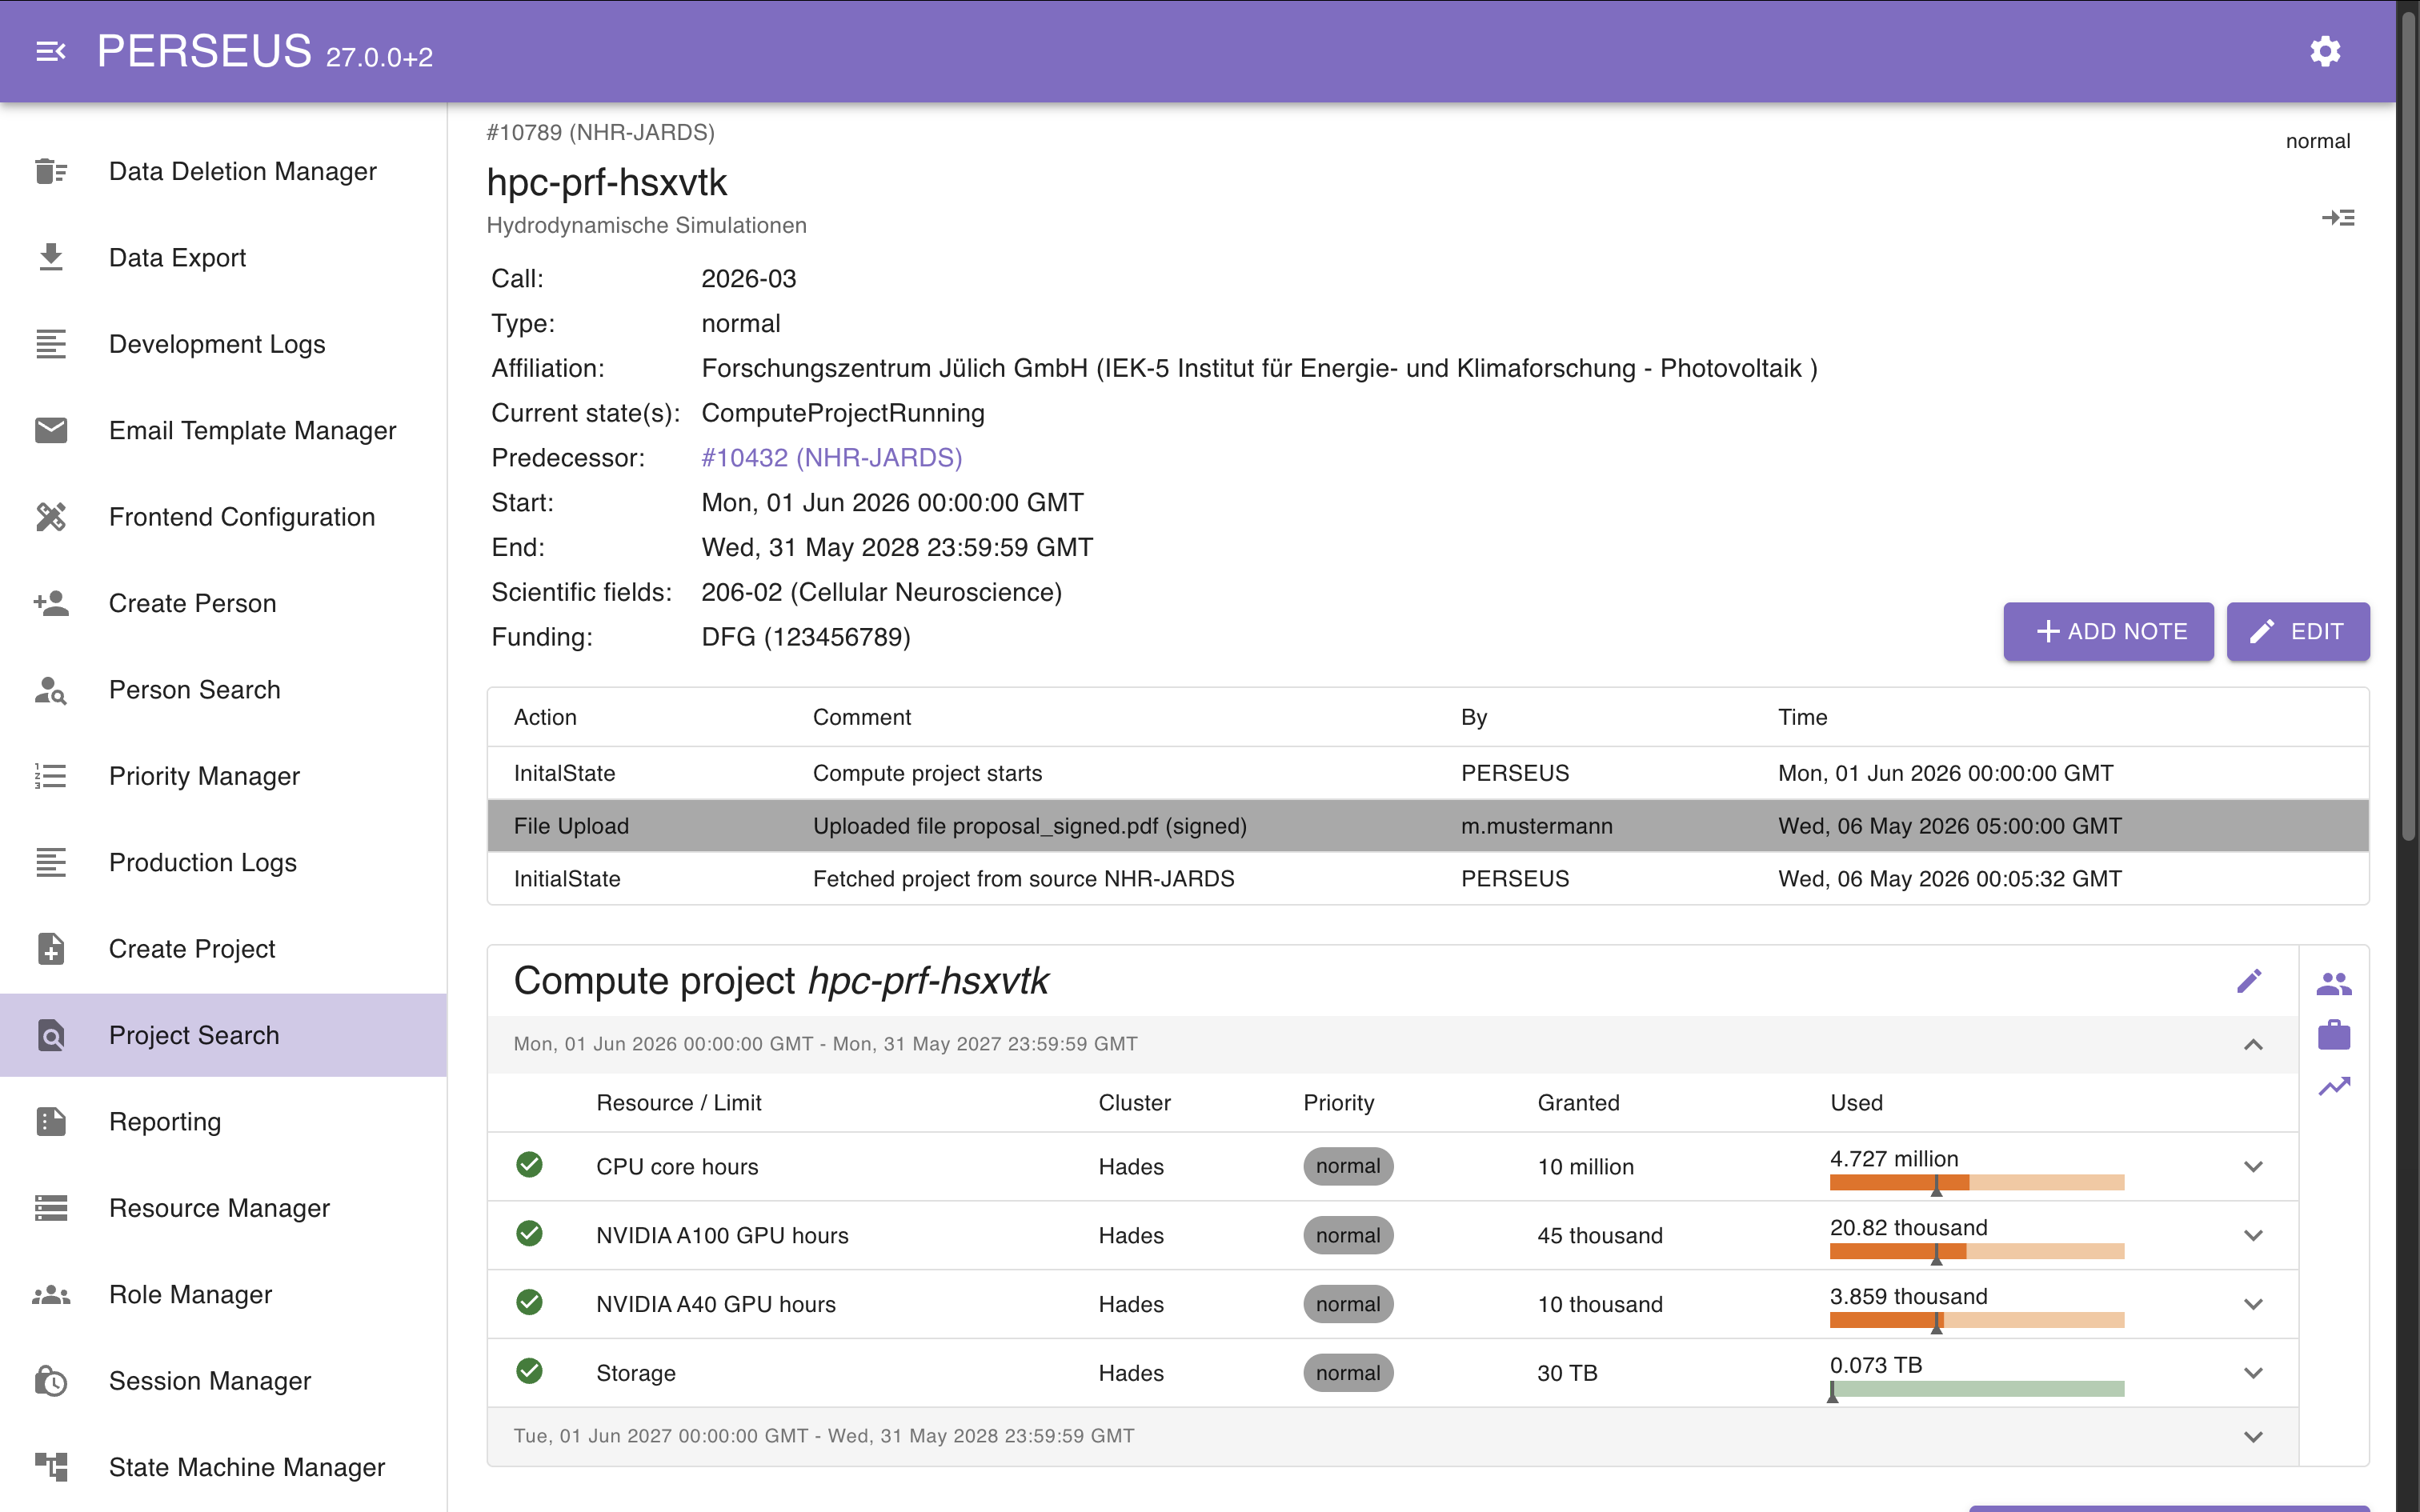Click the Priority Manager numbered list icon
The image size is (2420, 1512).
click(x=51, y=776)
